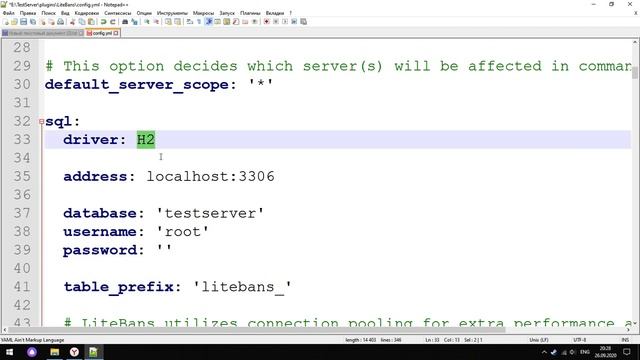Click the Open file toolbar icon

tap(14, 22)
